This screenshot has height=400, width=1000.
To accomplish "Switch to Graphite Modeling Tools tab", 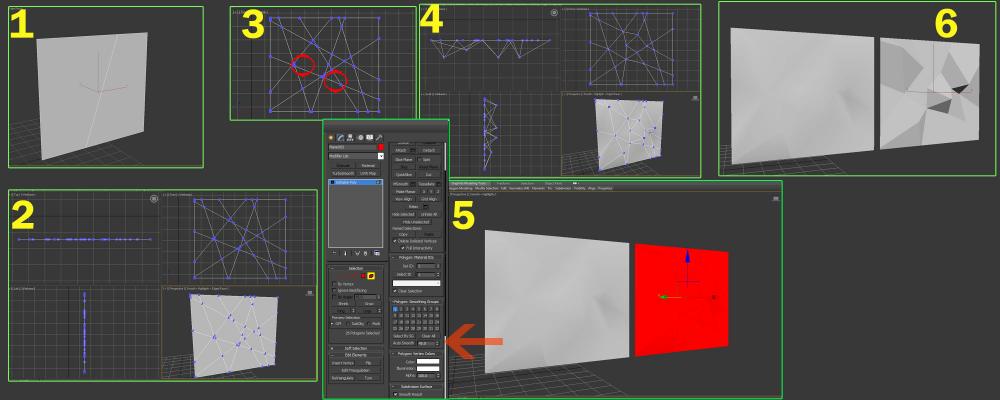I will (468, 184).
